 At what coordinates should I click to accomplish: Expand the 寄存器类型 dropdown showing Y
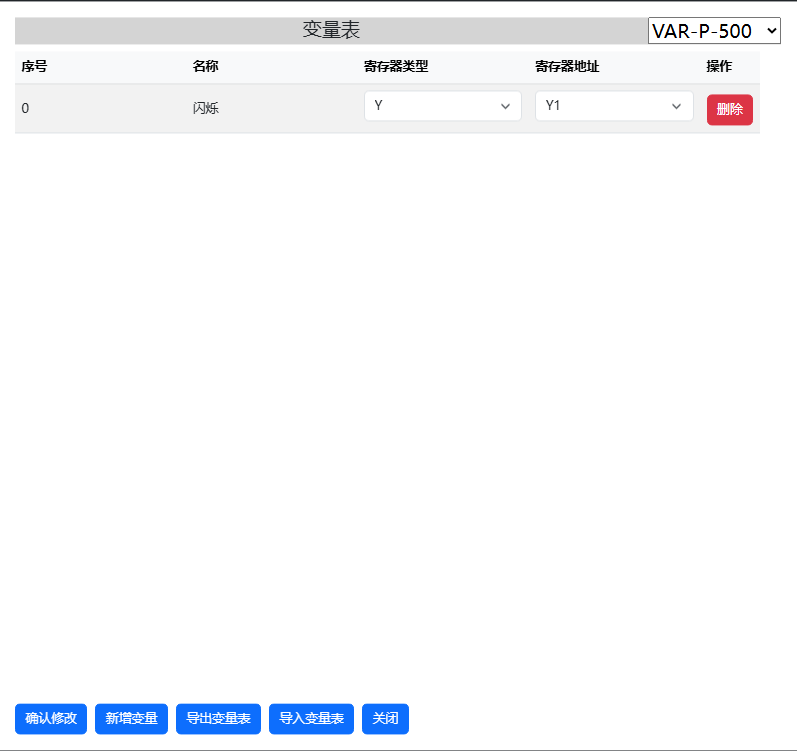(x=442, y=106)
